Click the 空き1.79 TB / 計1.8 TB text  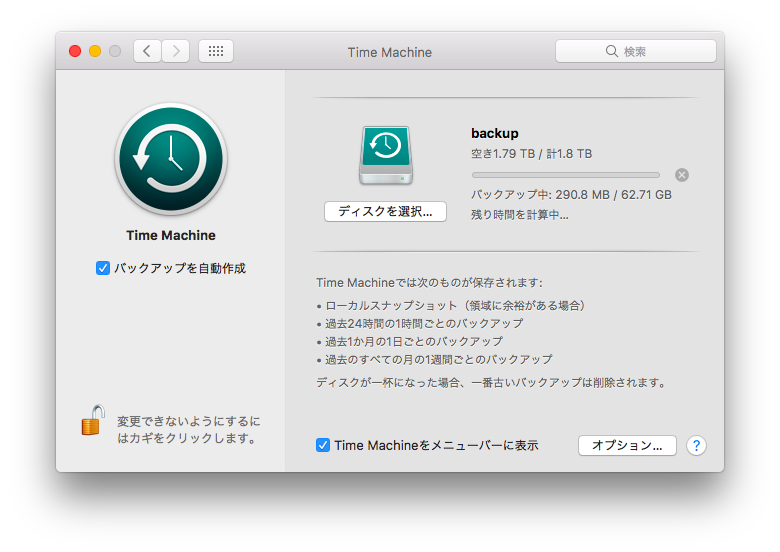click(531, 154)
